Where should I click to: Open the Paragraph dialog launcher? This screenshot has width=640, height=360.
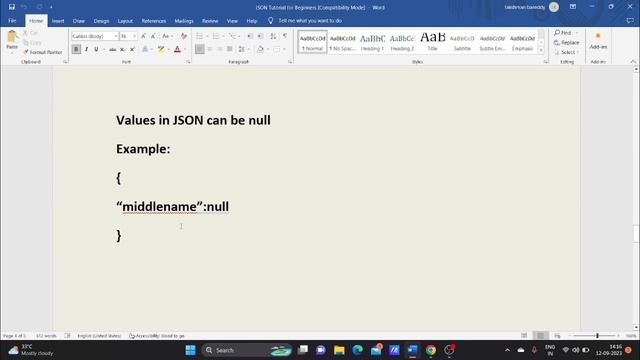coord(290,62)
